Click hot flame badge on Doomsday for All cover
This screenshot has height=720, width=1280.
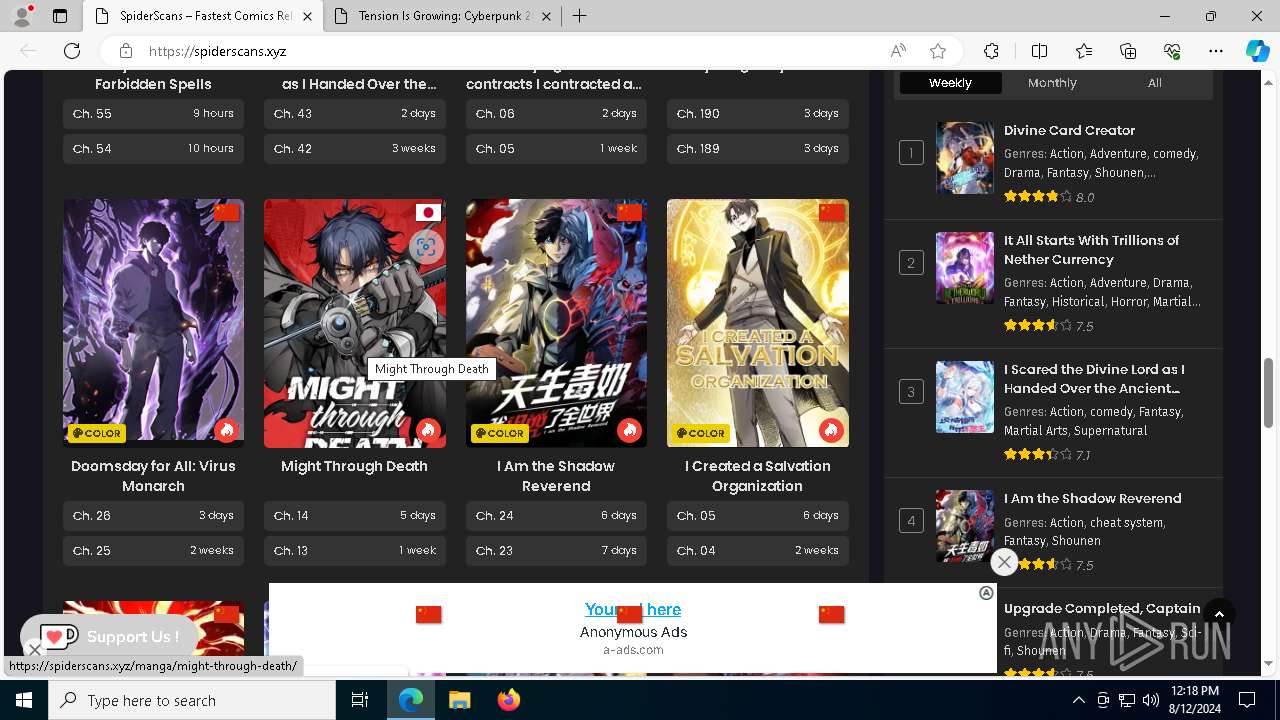coord(227,430)
